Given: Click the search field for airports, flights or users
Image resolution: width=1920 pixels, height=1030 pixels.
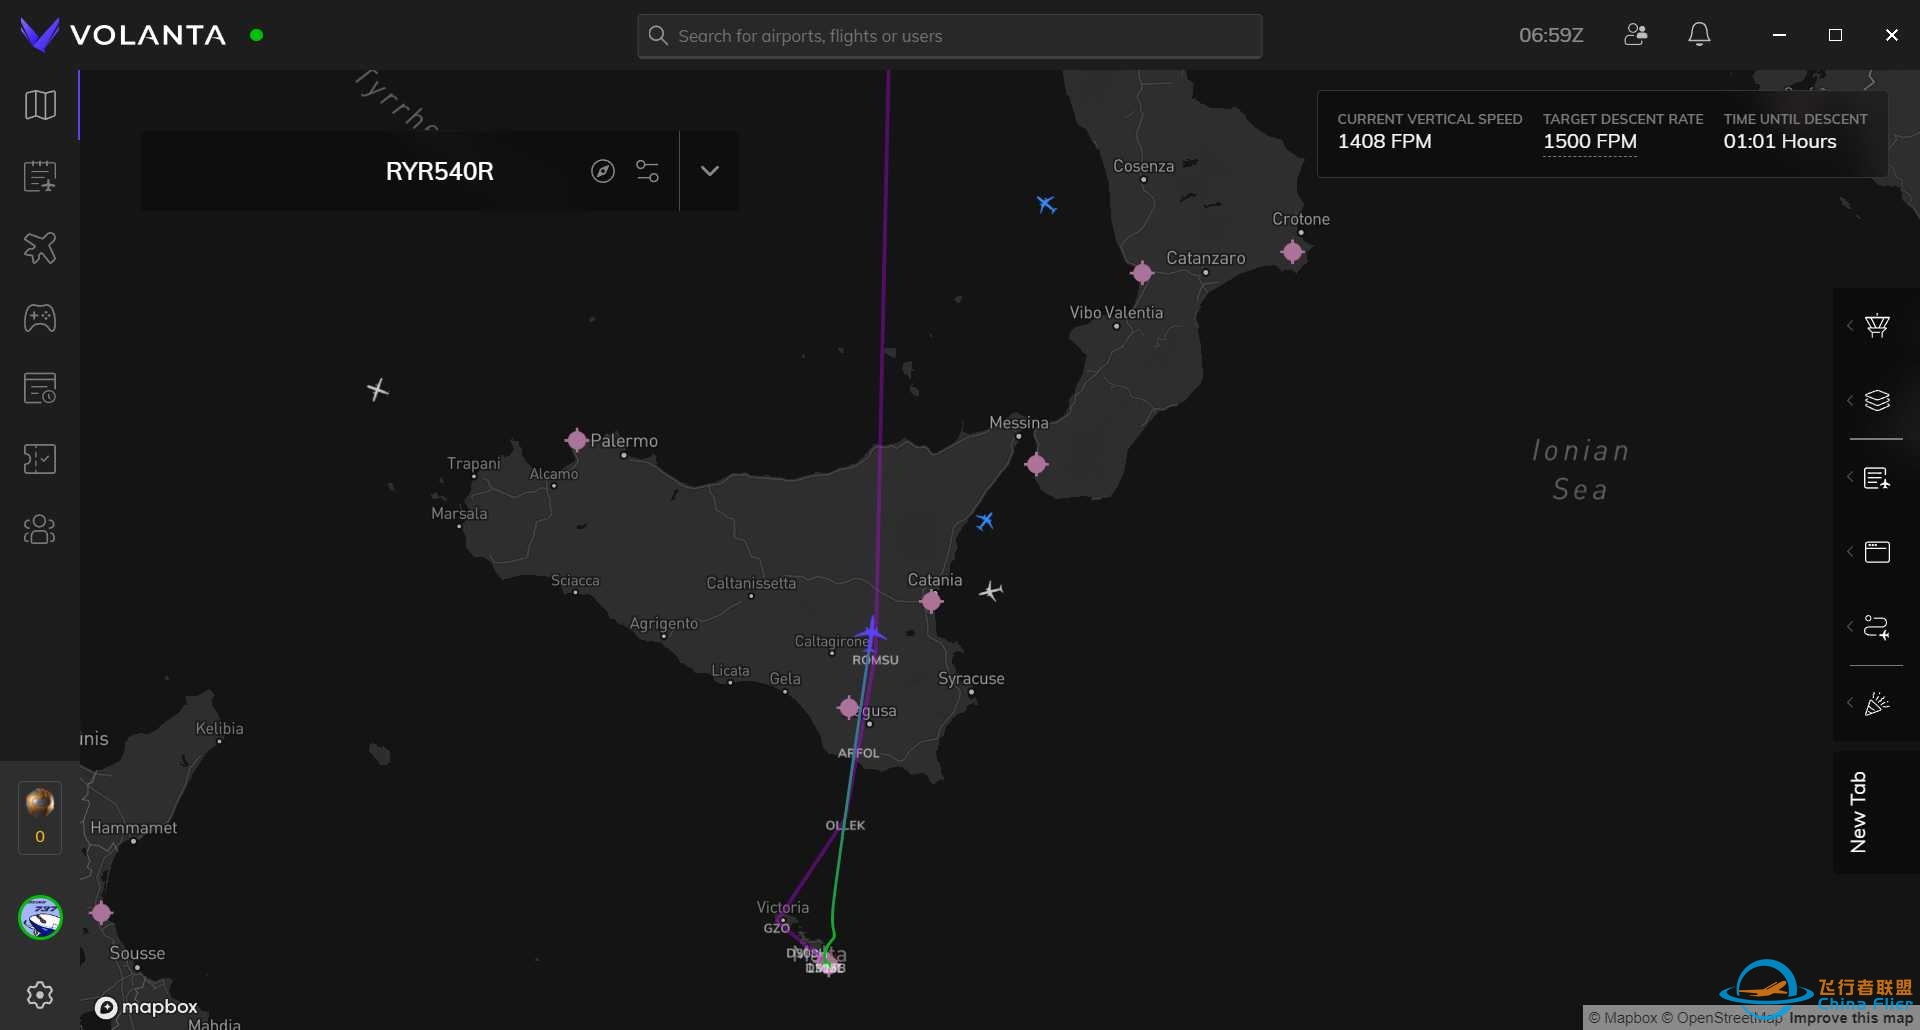Looking at the screenshot, I should click(x=950, y=36).
